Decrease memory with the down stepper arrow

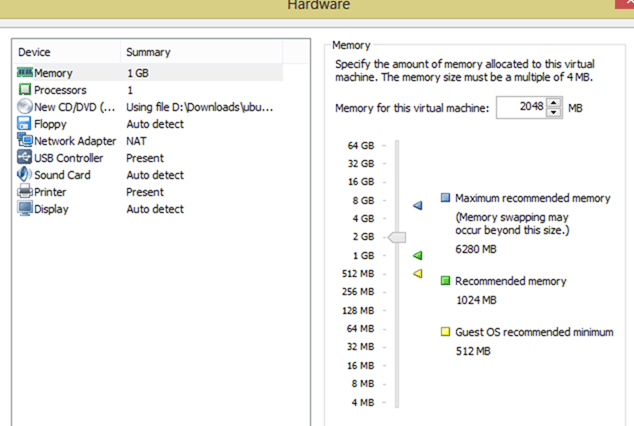pos(553,112)
